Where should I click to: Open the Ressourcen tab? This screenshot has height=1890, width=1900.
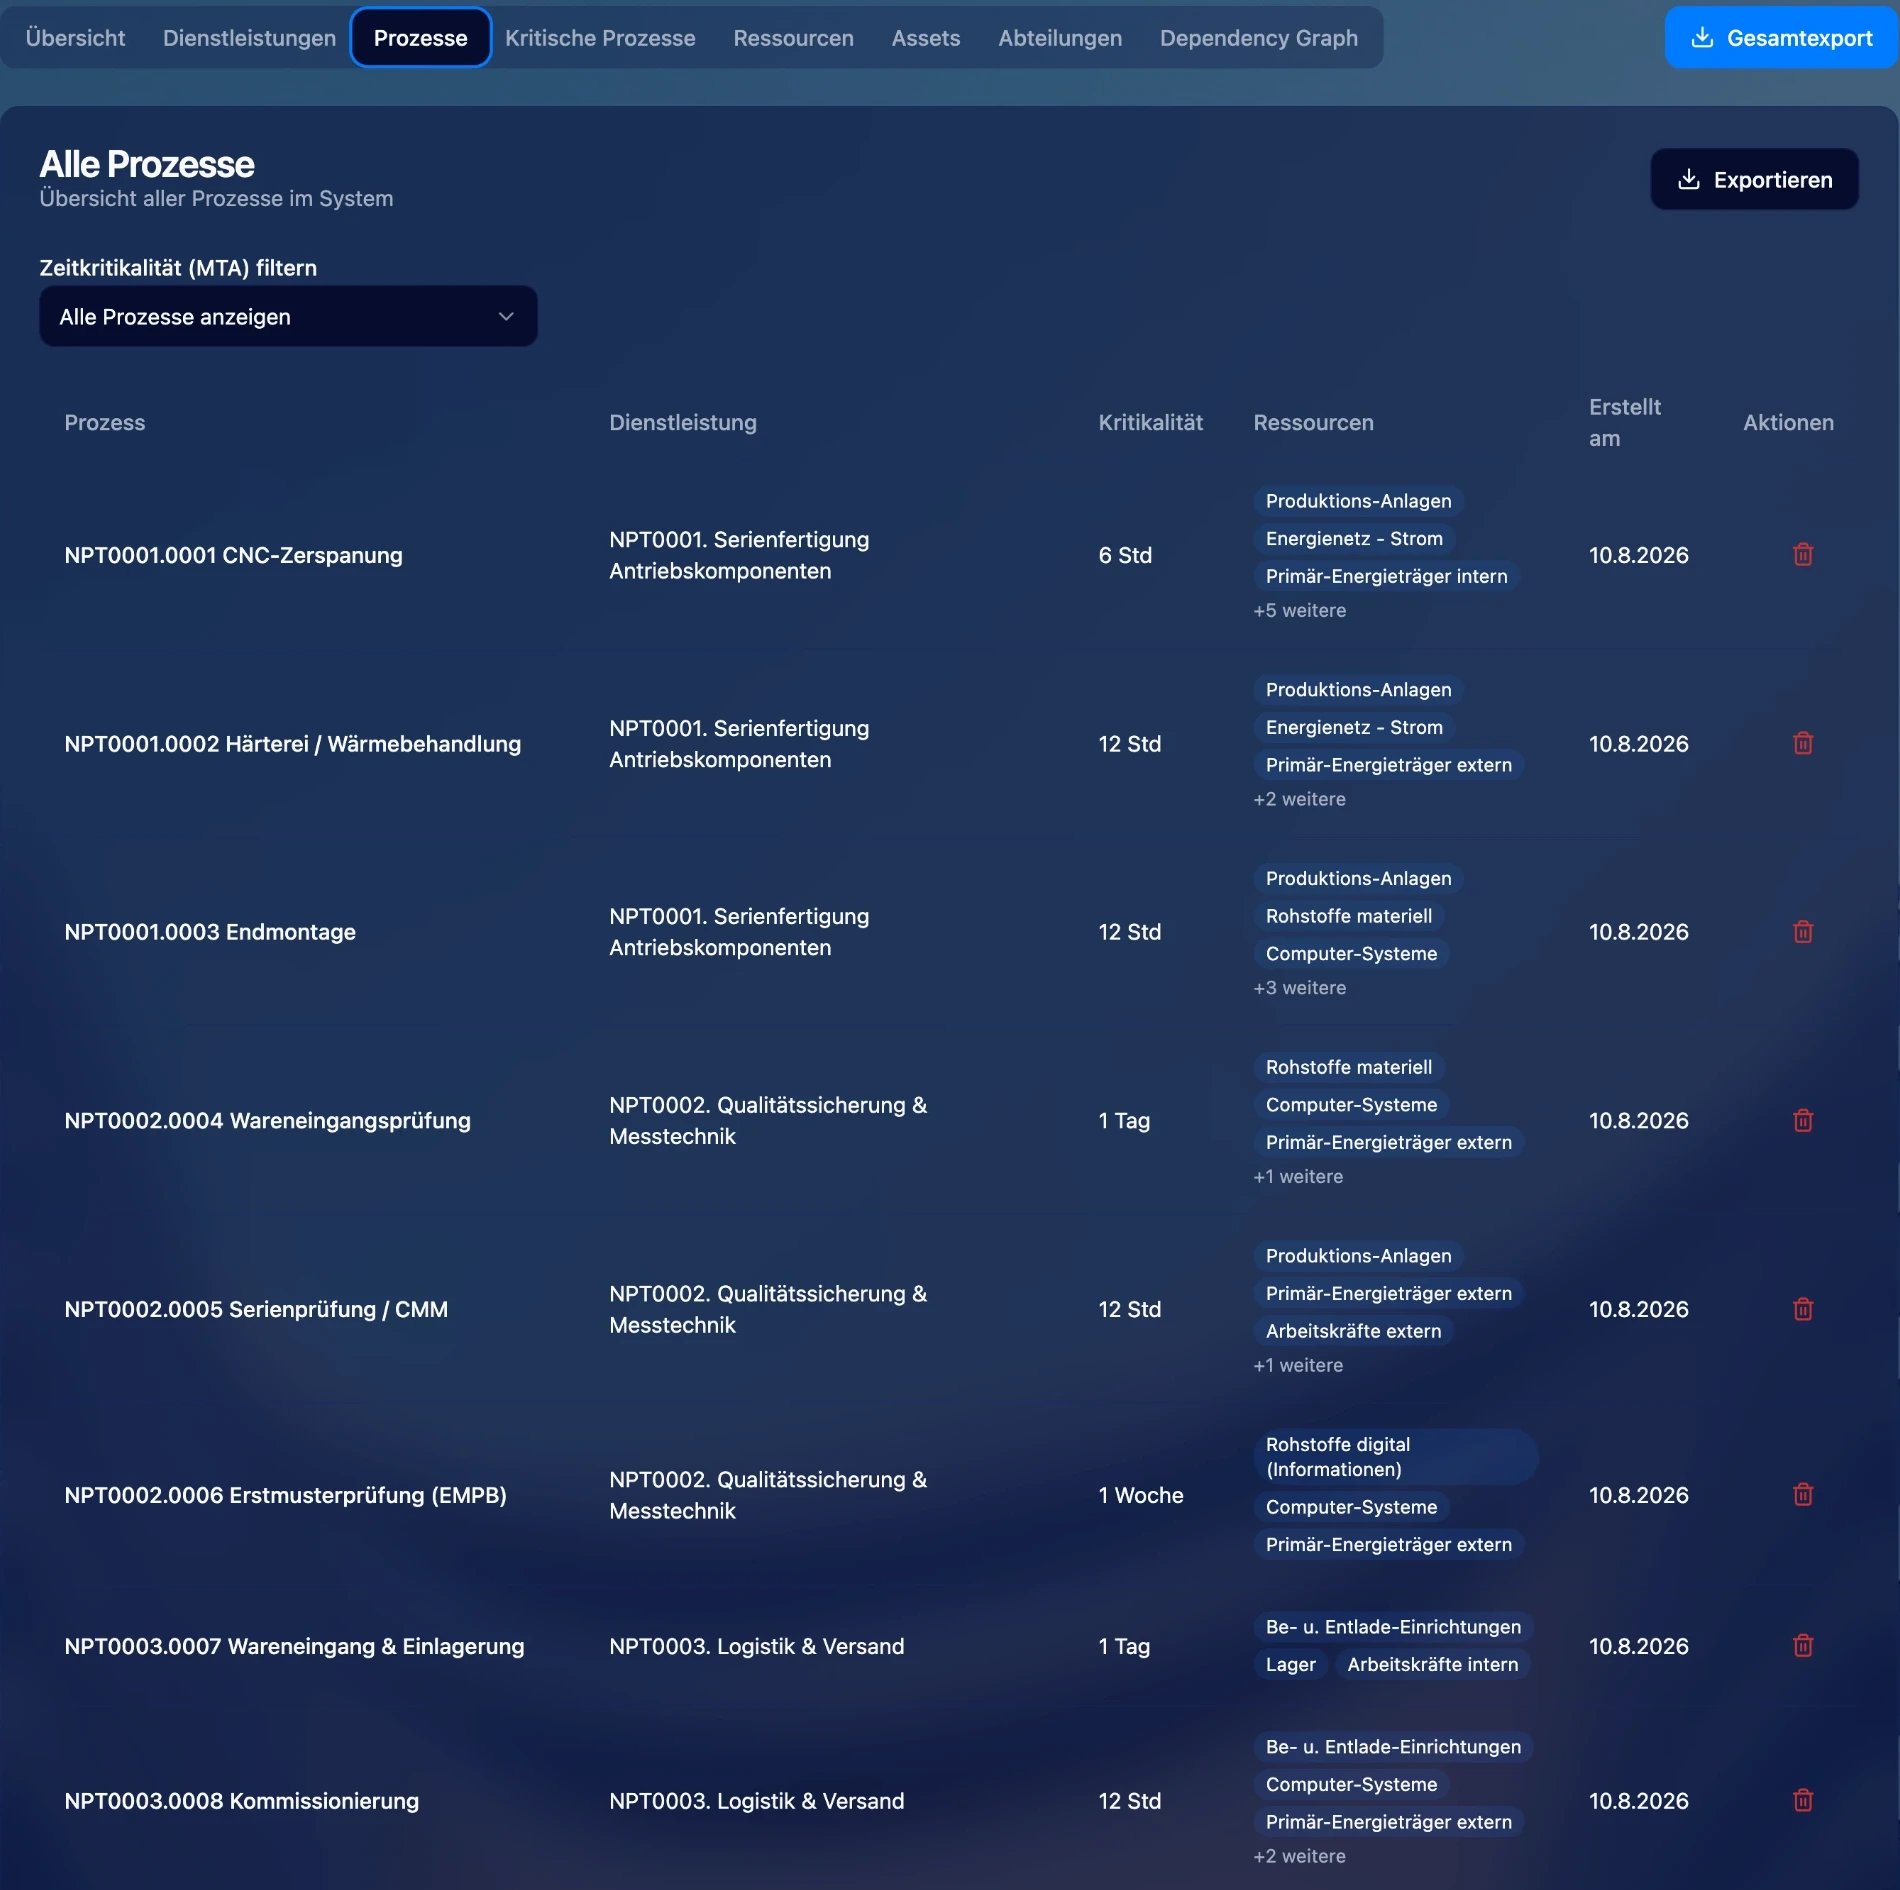point(793,38)
